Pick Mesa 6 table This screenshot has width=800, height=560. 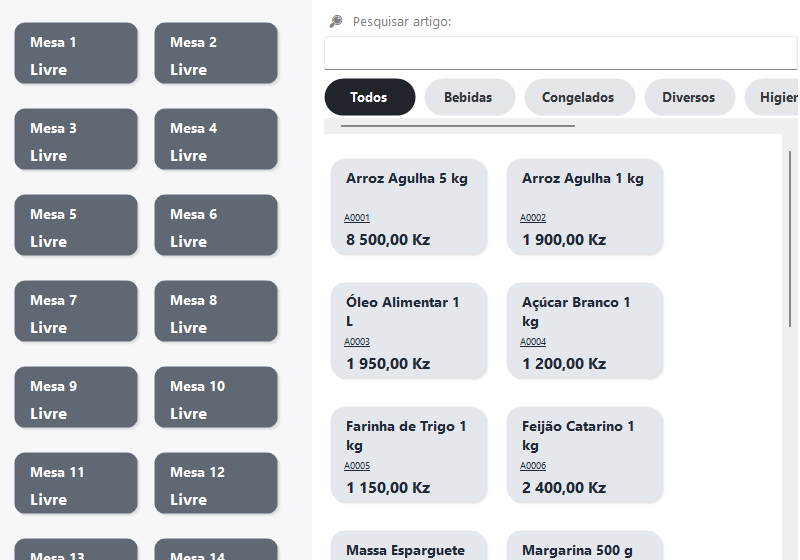216,225
